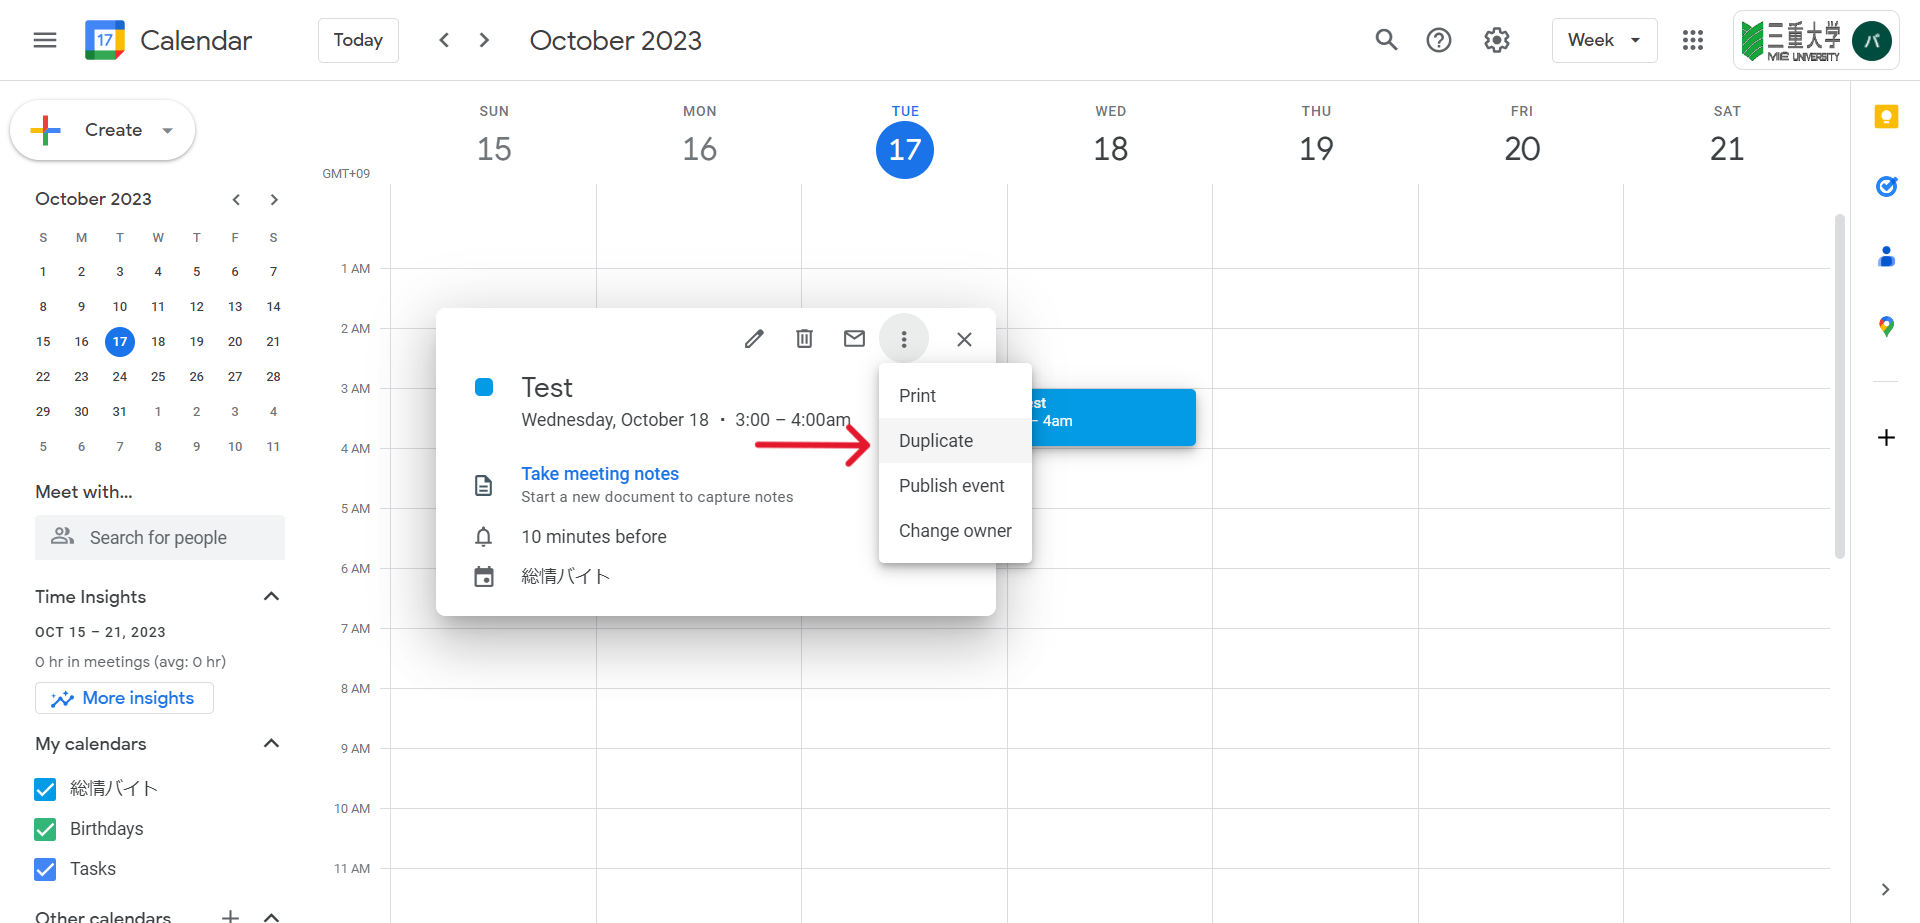This screenshot has width=1920, height=923.
Task: Open the Take meeting notes link
Action: pos(600,473)
